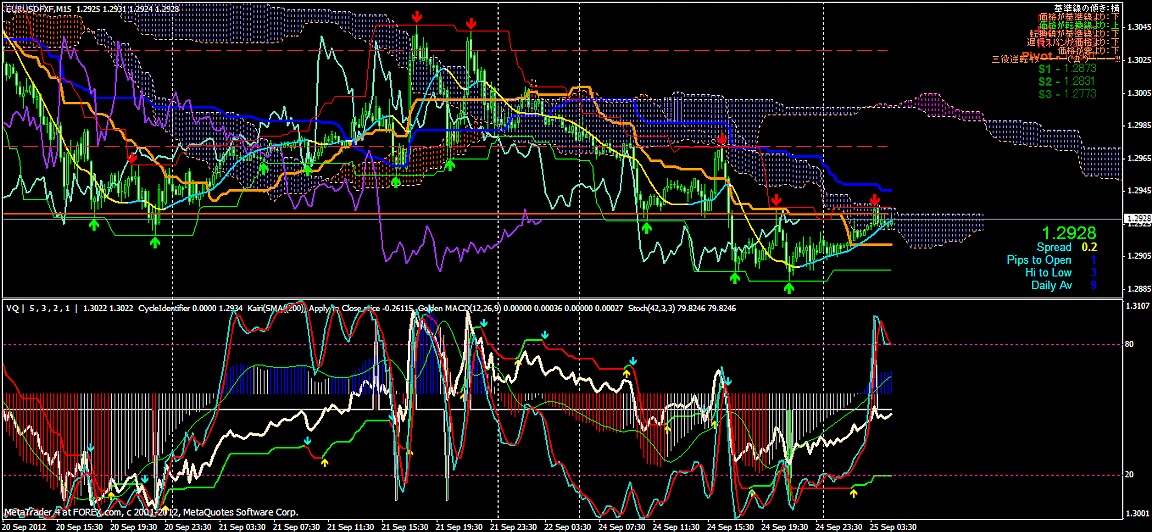
Task: Click the 1.3045 tick on price scale
Action: click(1137, 28)
